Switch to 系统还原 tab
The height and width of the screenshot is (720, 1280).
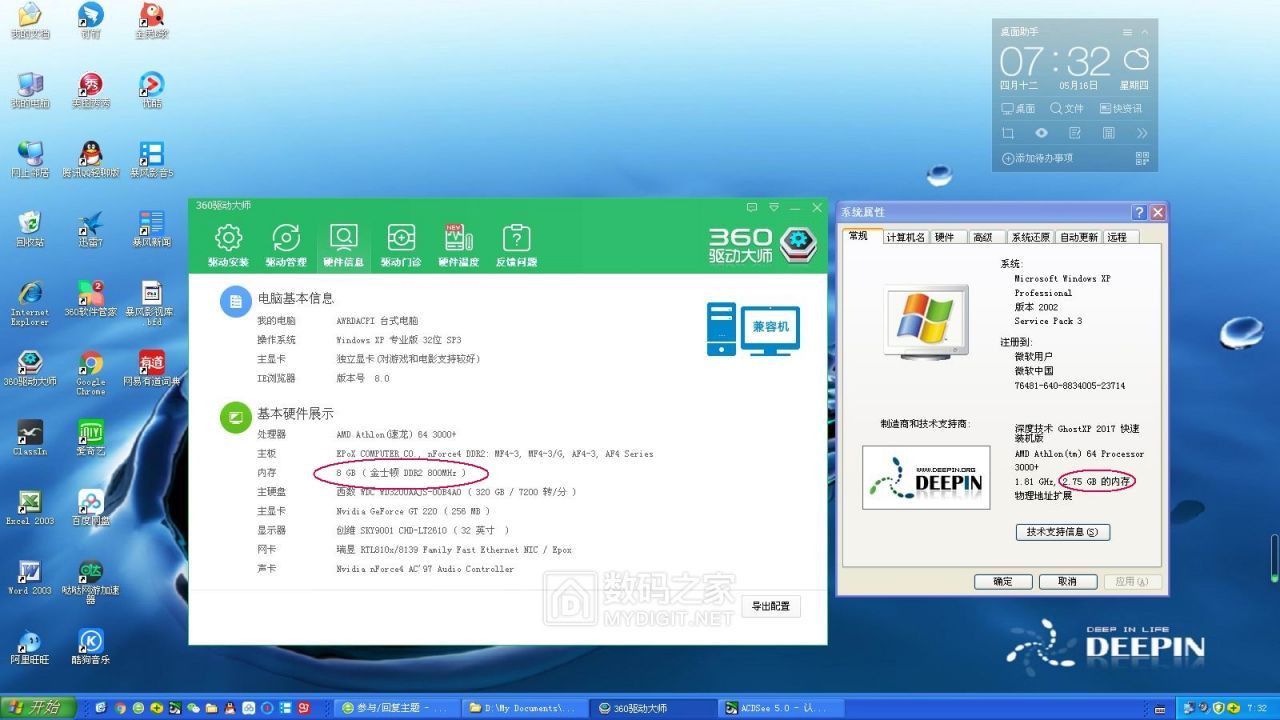point(1030,237)
